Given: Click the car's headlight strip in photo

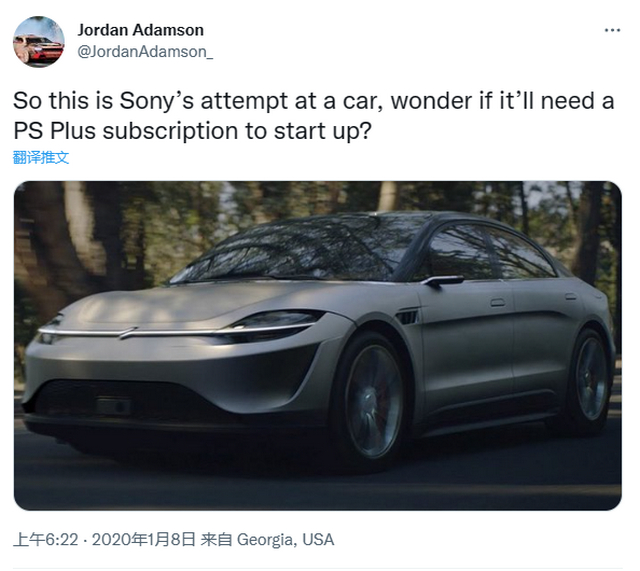Looking at the screenshot, I should tap(176, 331).
